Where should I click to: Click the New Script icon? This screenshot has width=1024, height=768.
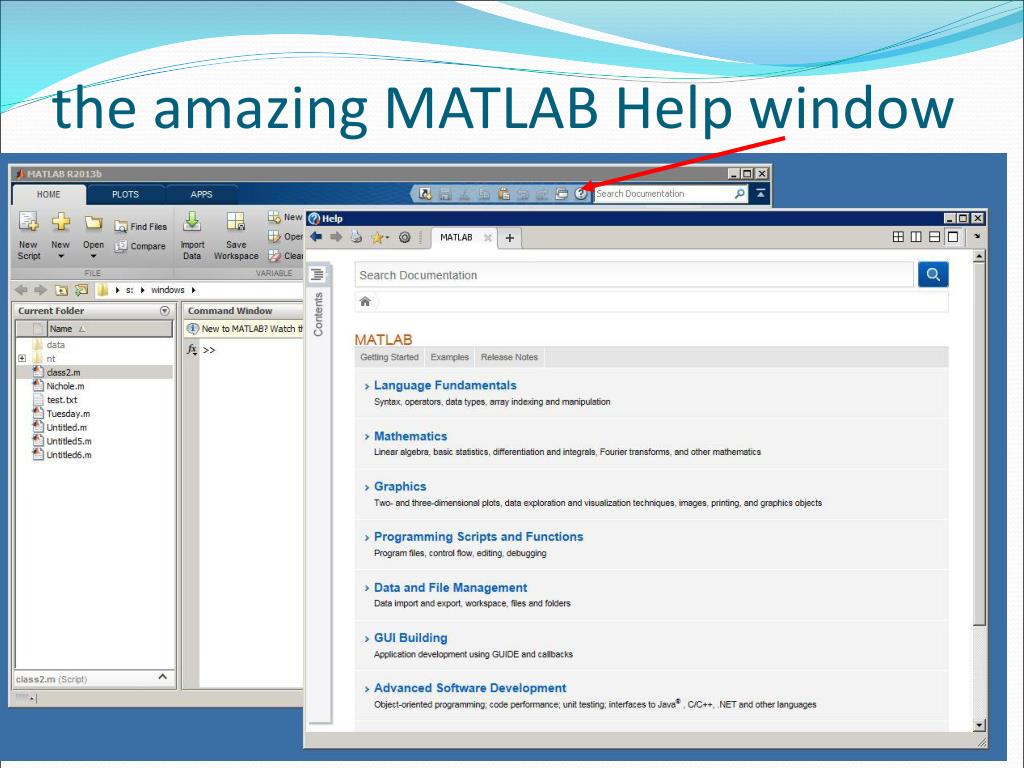(x=28, y=222)
